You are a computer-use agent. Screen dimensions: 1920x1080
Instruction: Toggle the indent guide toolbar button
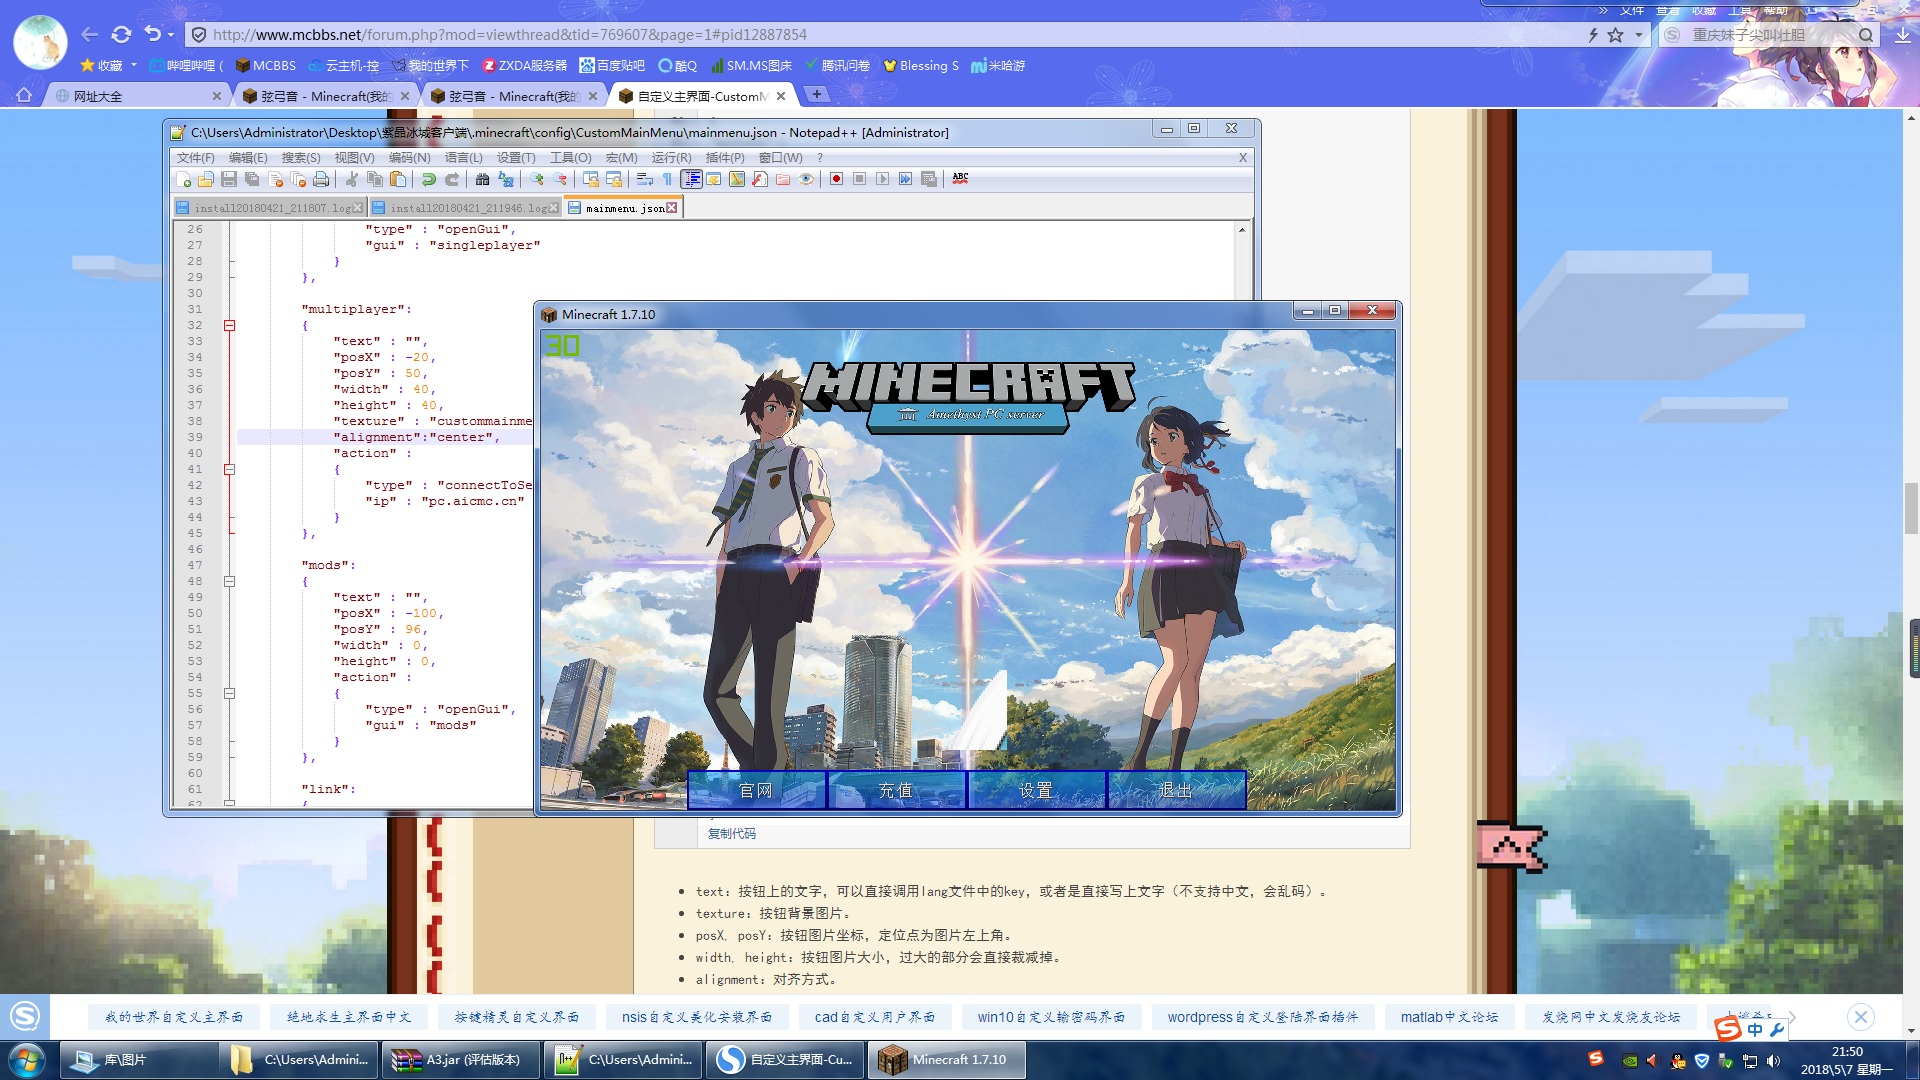[691, 179]
